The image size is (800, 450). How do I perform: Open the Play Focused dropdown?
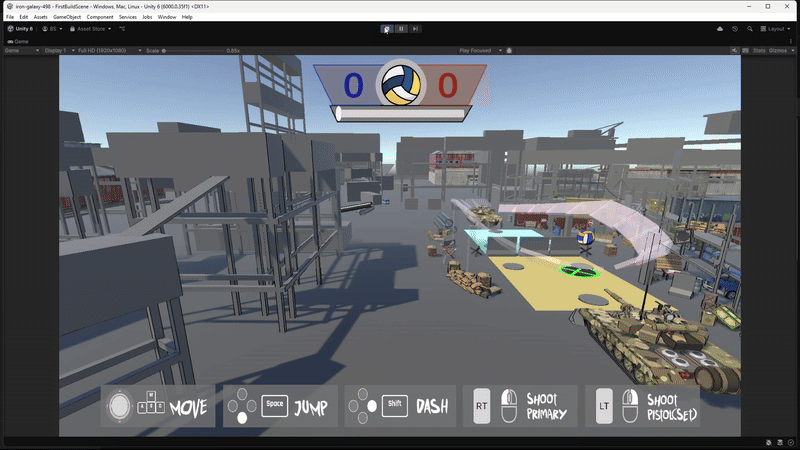coord(480,51)
